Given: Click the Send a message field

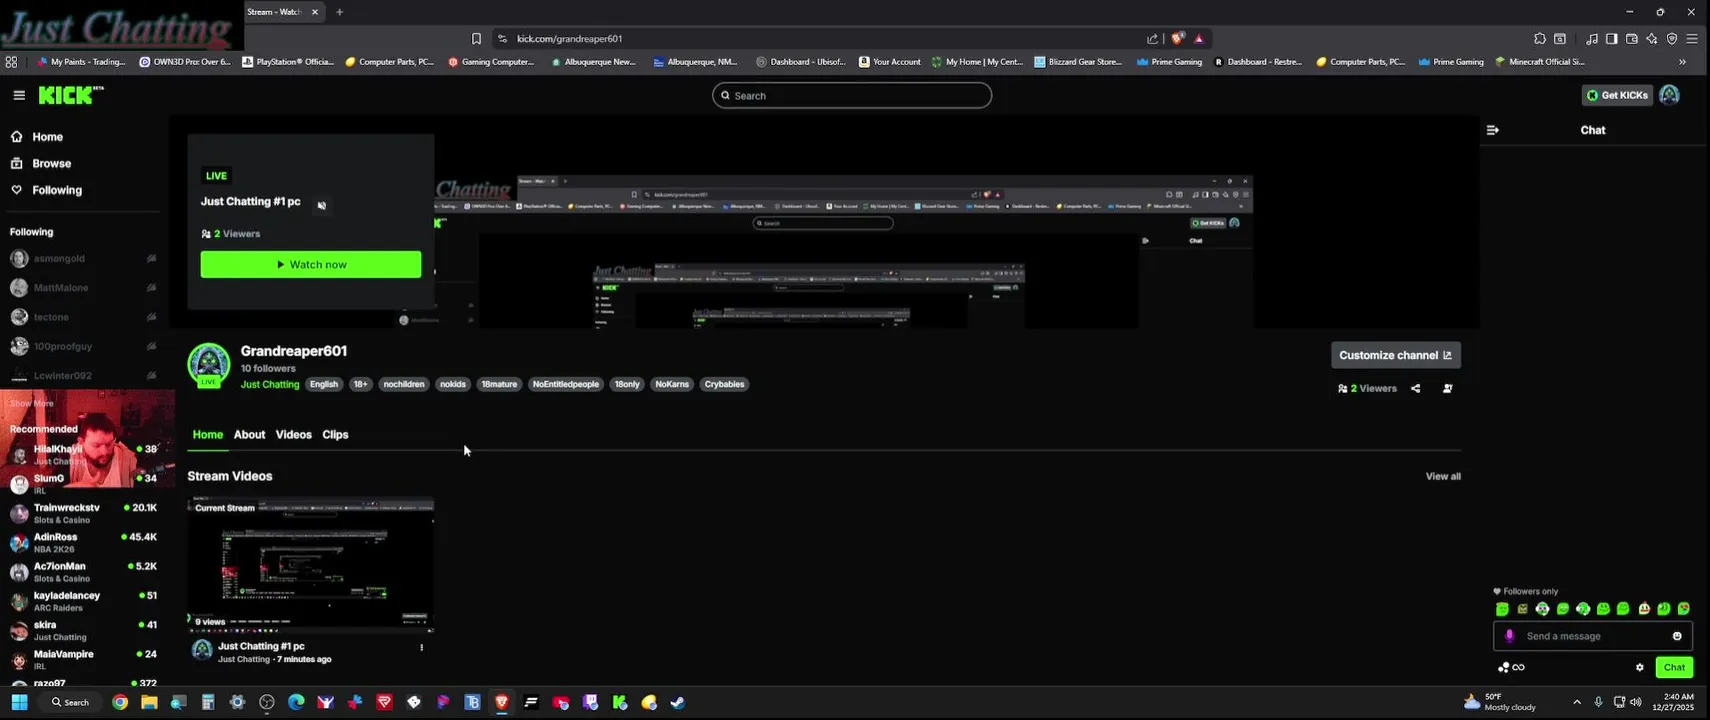Looking at the screenshot, I should pyautogui.click(x=1593, y=636).
